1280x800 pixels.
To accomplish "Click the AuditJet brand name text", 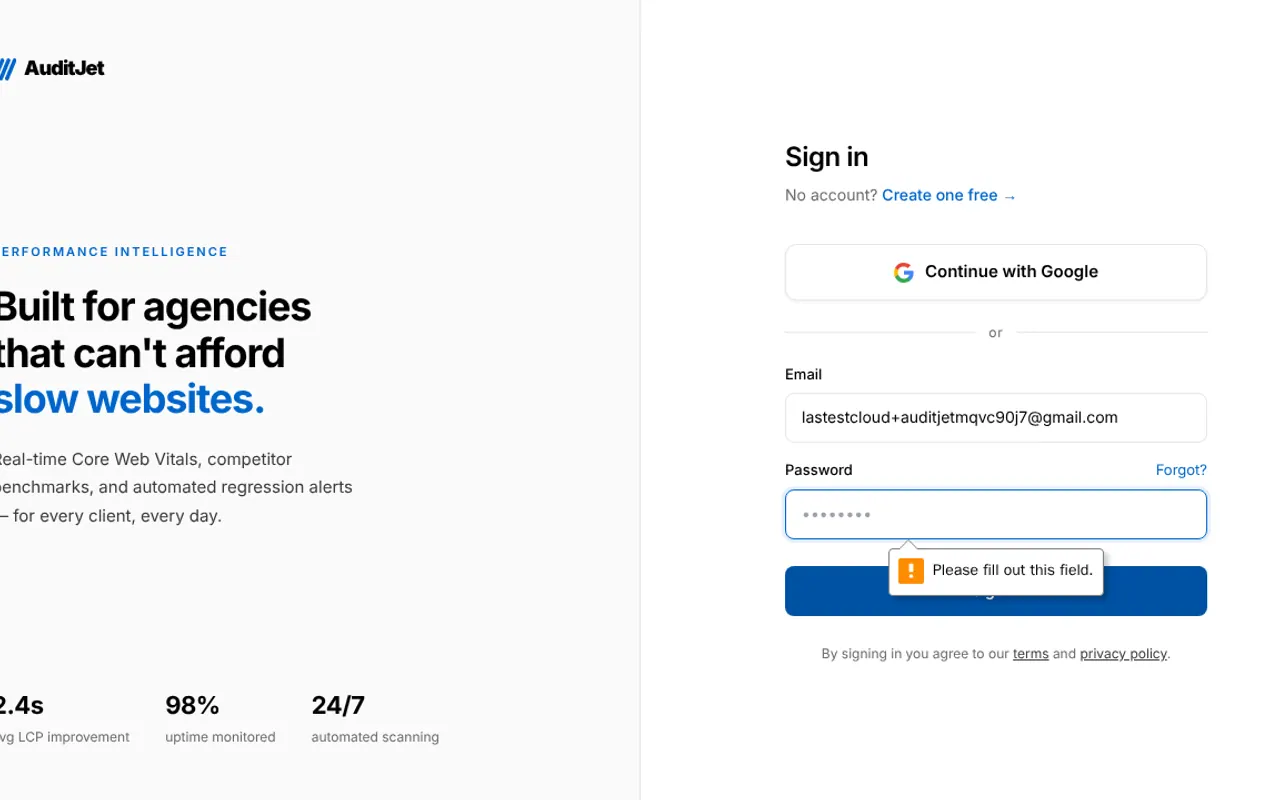I will (x=64, y=68).
